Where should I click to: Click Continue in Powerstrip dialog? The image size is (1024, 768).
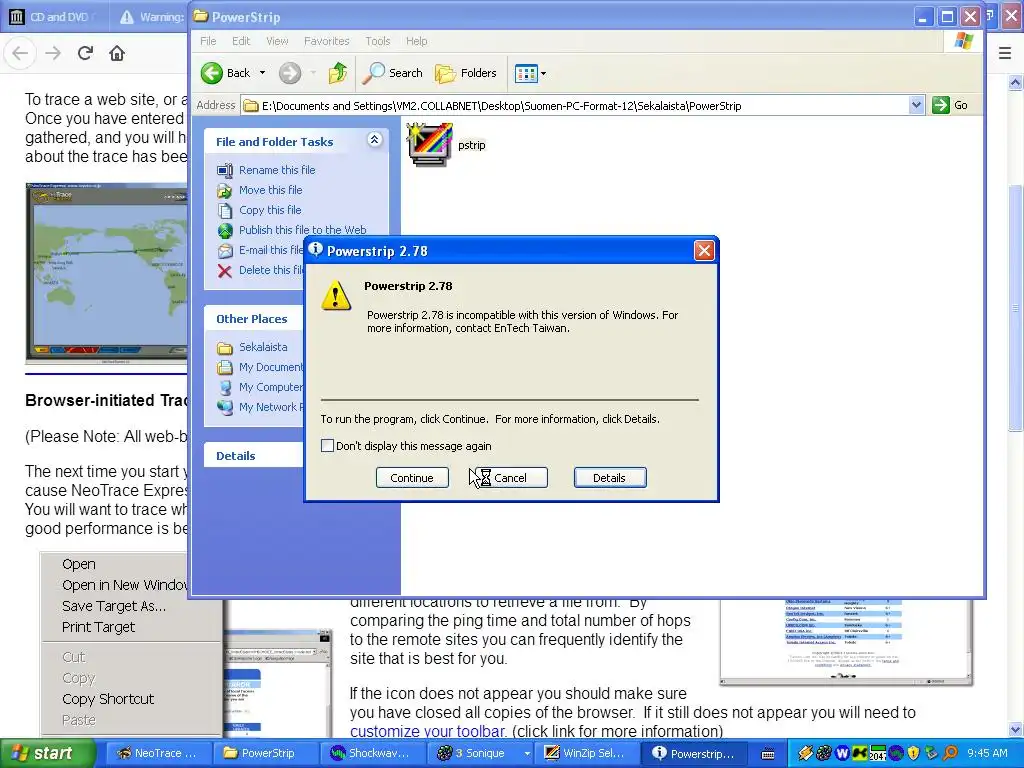coord(412,478)
